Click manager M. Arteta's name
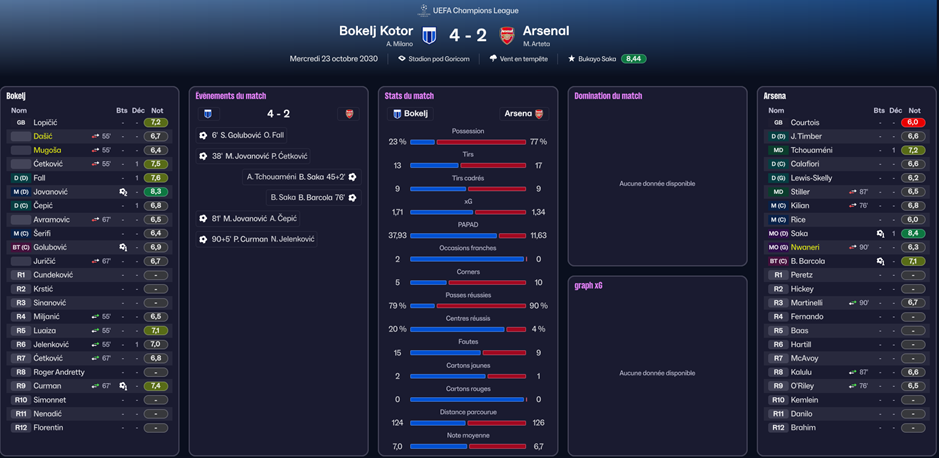Viewport: 939px width, 458px height. click(539, 44)
